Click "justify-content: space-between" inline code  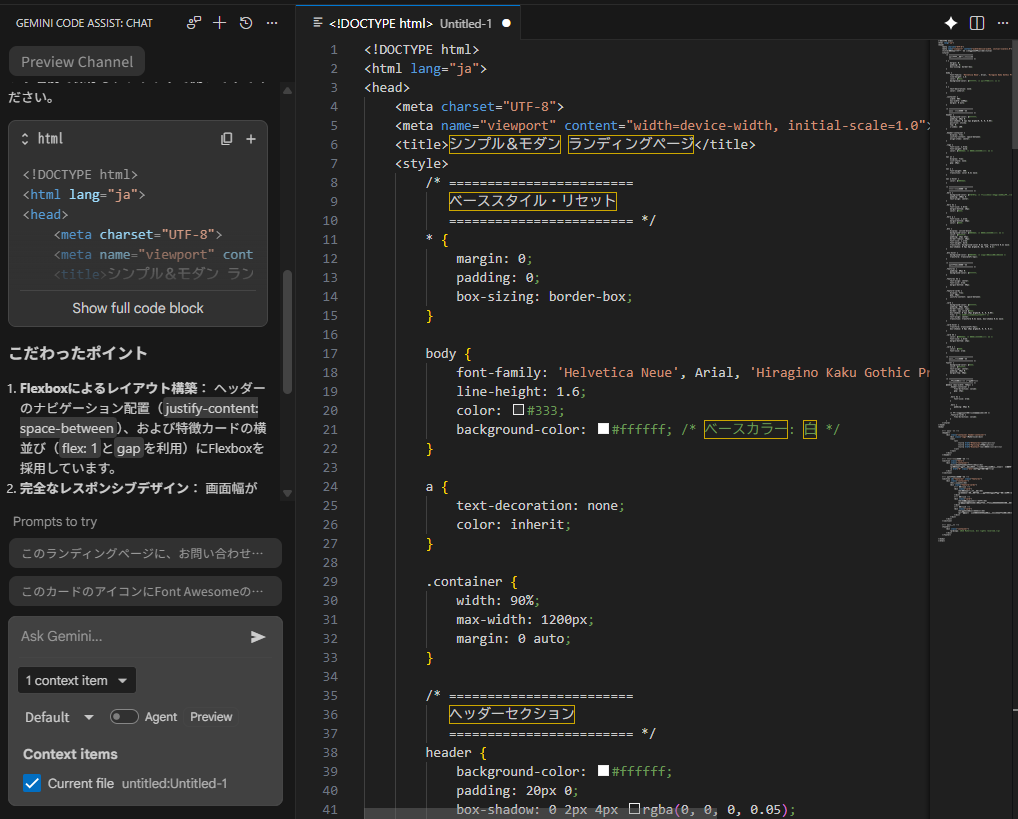139,418
